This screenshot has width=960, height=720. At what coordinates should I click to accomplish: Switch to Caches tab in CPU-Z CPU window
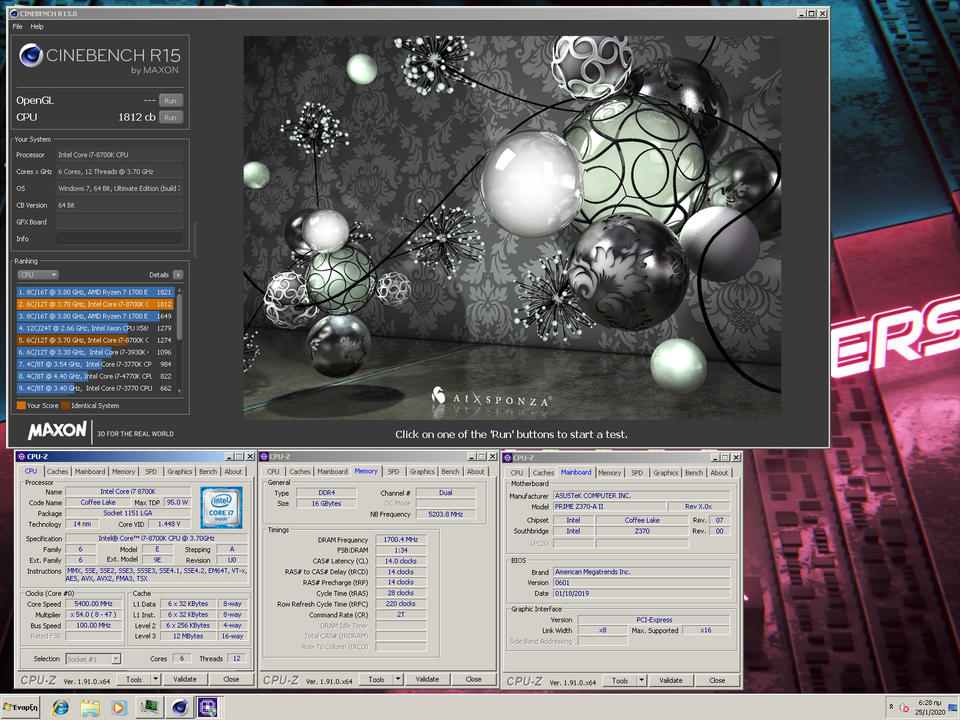coord(58,471)
